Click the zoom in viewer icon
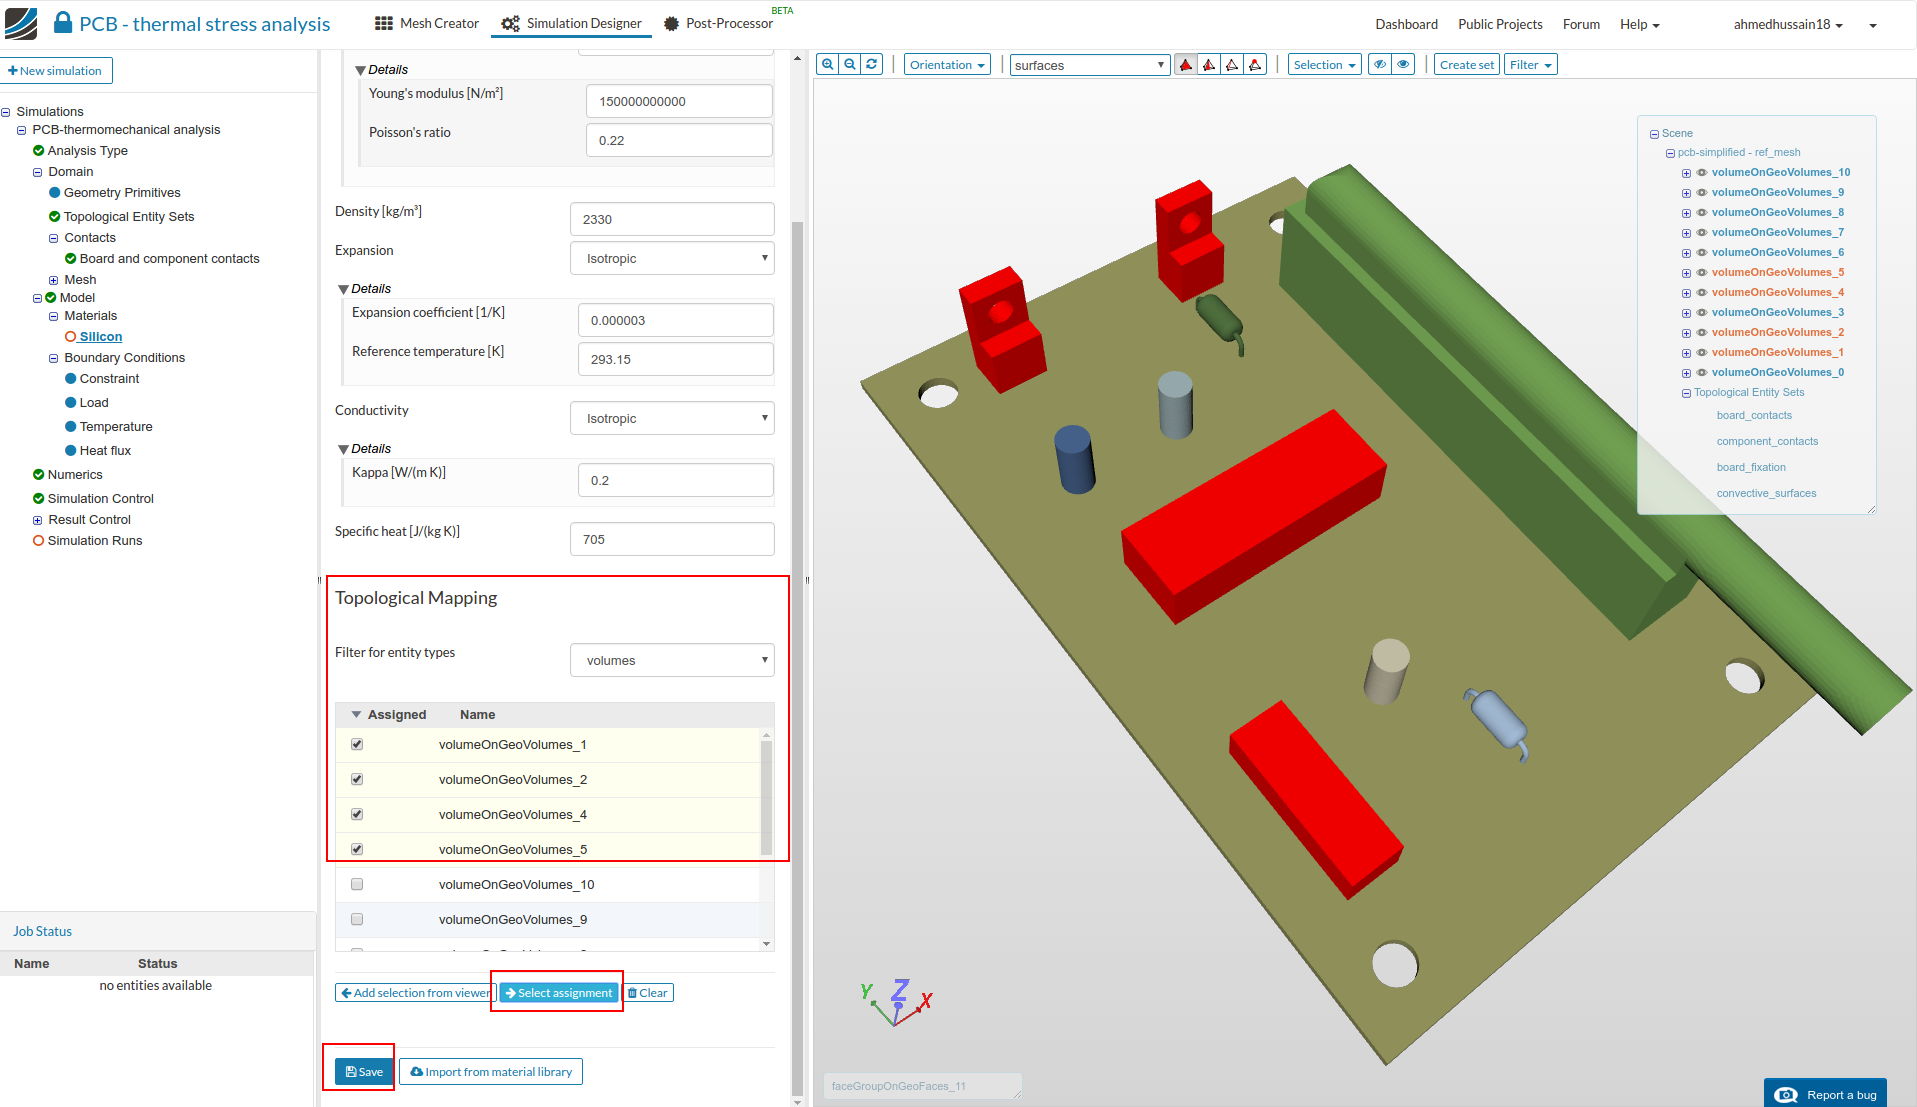The image size is (1917, 1107). (x=827, y=65)
